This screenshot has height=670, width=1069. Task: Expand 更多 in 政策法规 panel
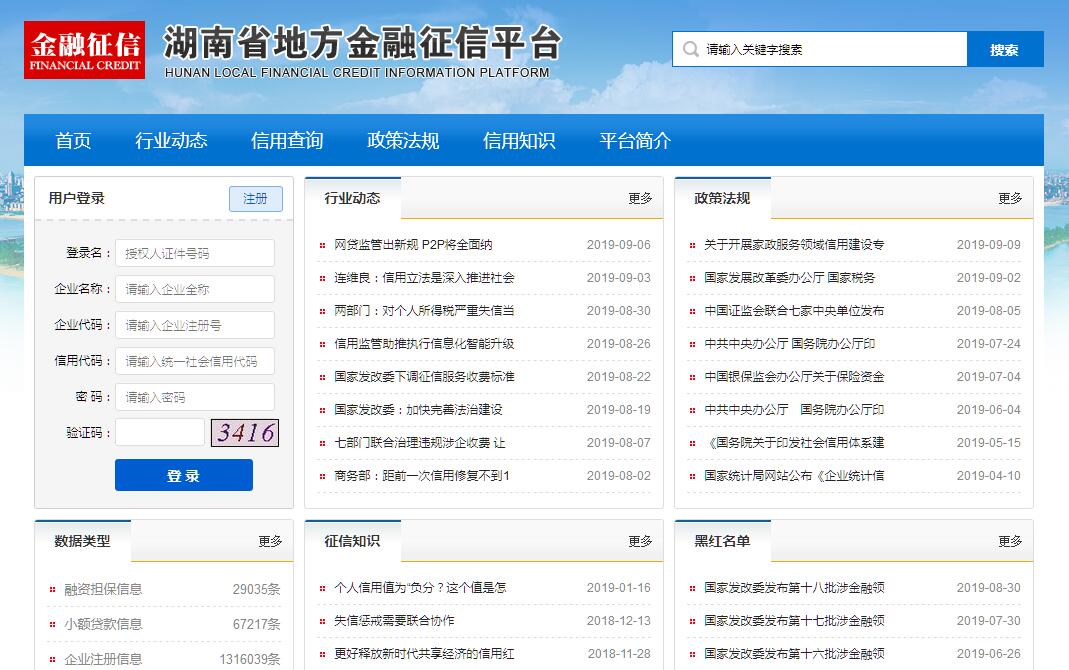[1010, 199]
